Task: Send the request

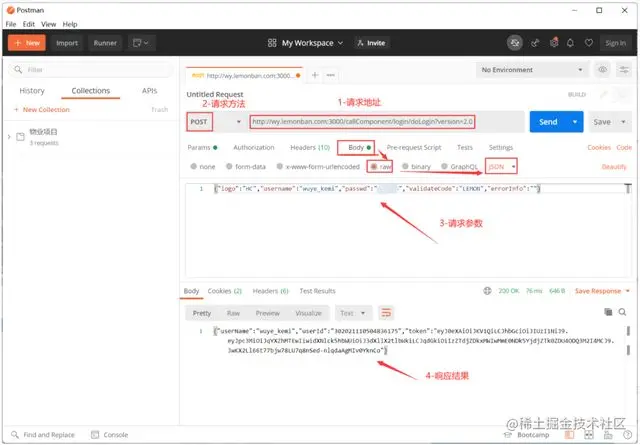Action: pos(548,122)
